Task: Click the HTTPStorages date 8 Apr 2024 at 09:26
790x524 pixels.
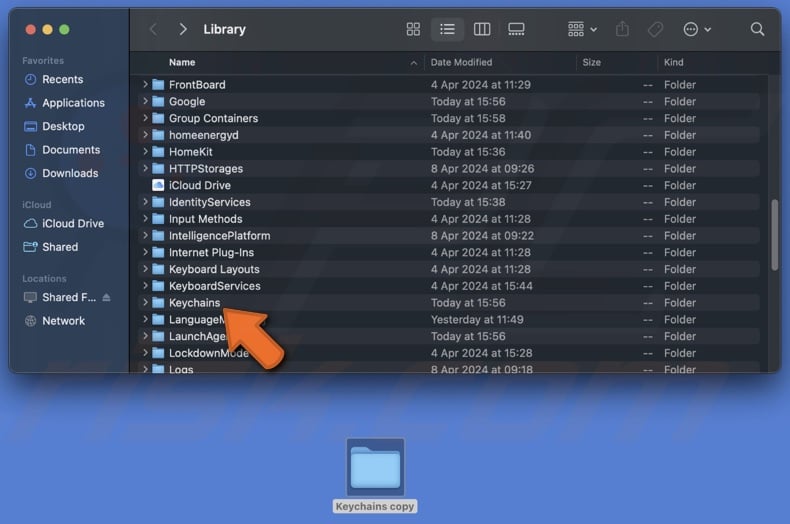Action: pos(482,168)
